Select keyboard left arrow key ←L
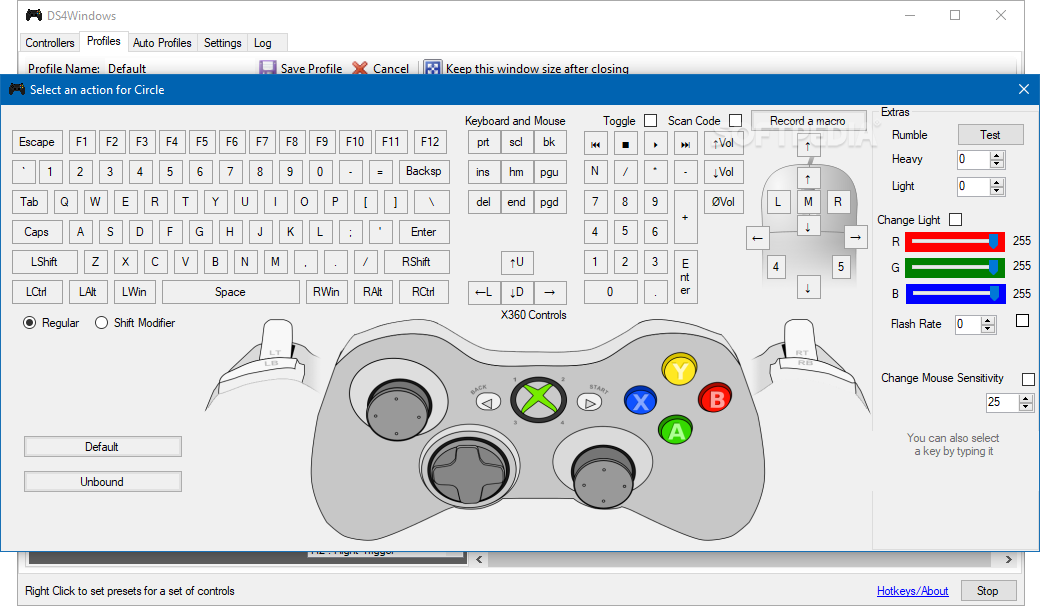The width and height of the screenshot is (1040, 606). point(484,292)
